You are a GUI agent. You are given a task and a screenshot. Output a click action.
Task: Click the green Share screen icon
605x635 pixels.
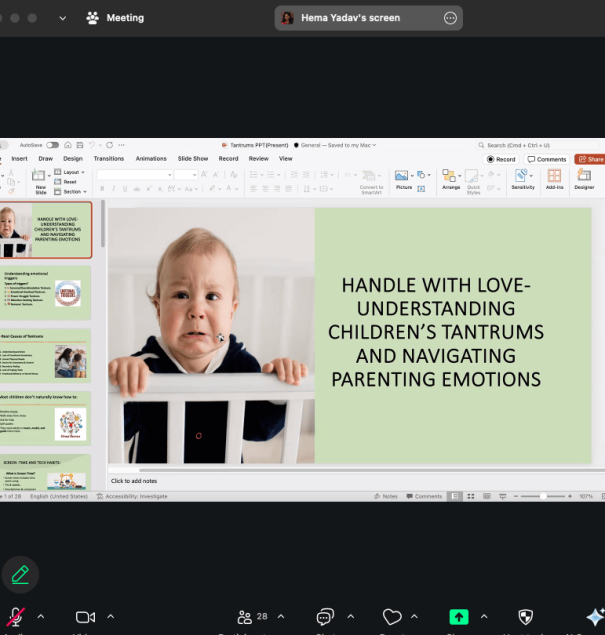point(459,617)
